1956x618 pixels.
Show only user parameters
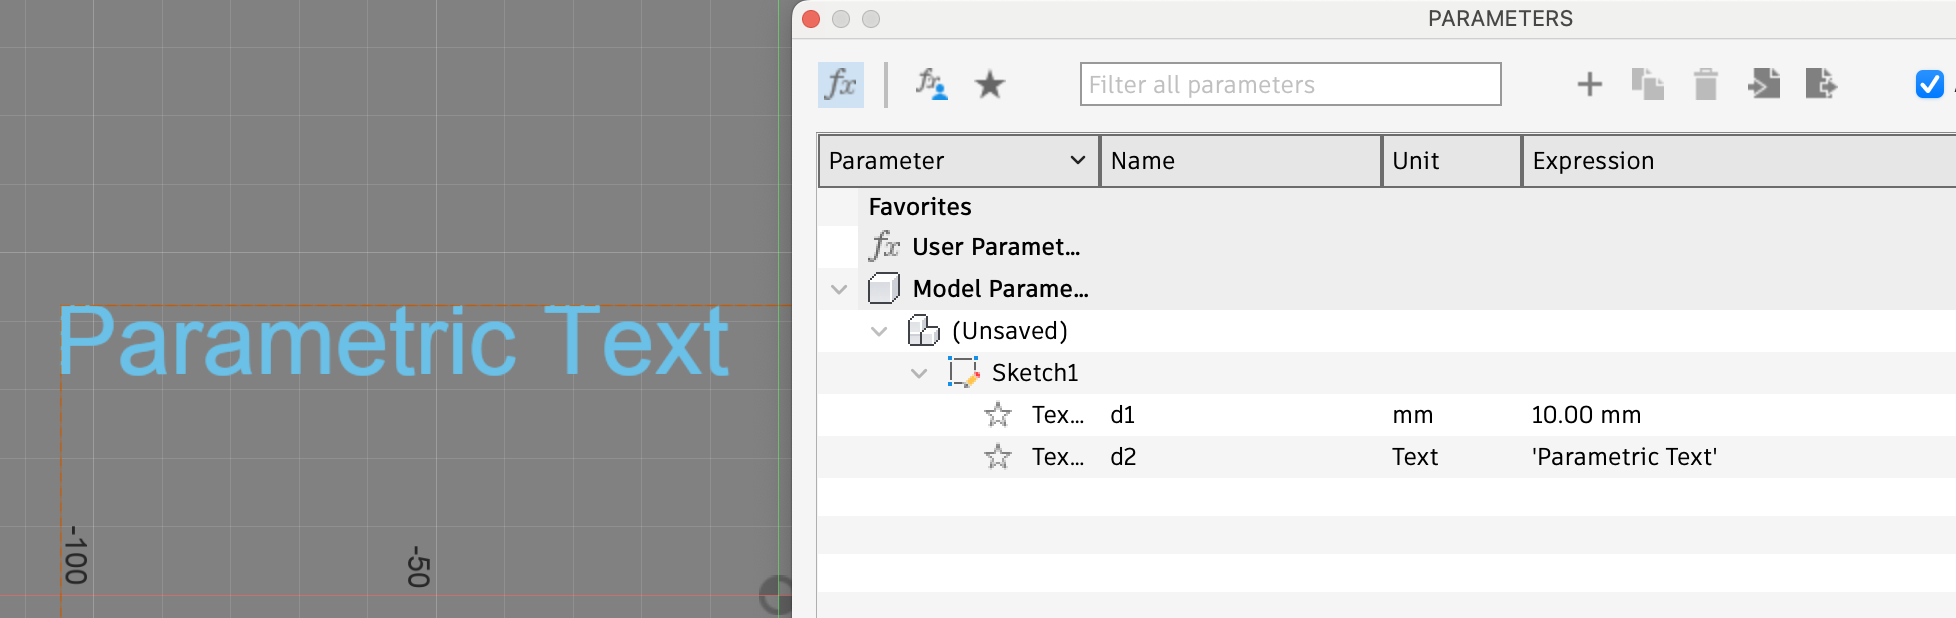[931, 85]
